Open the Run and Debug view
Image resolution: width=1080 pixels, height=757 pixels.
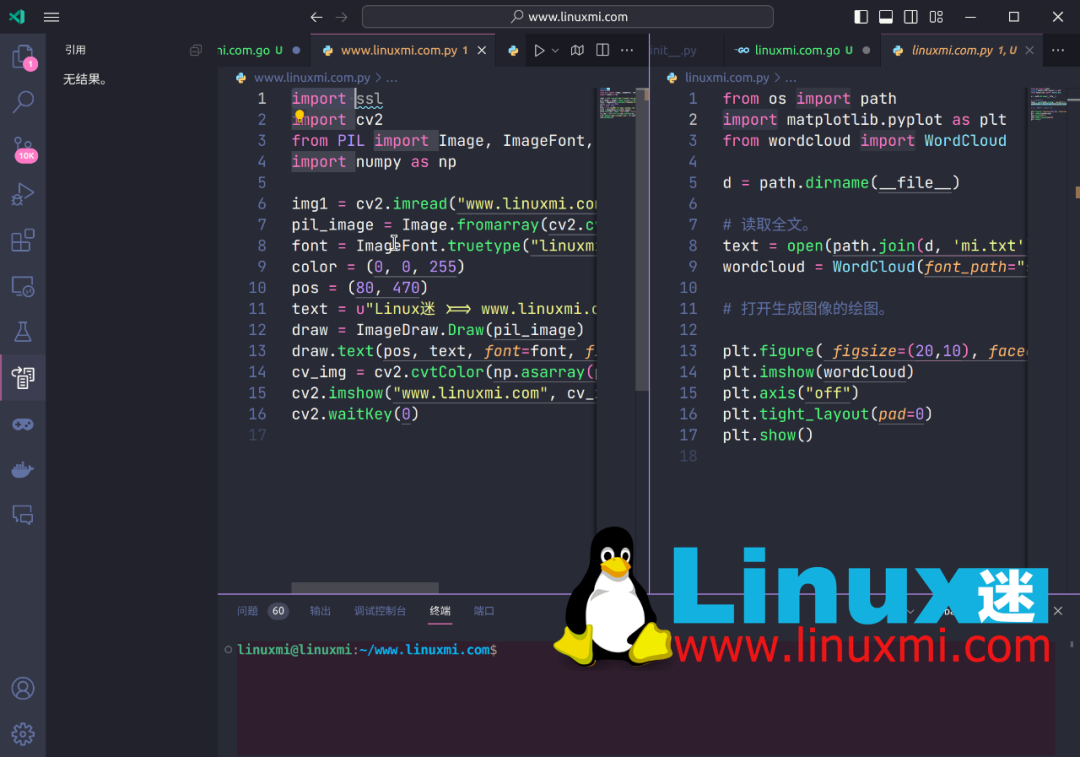tap(23, 194)
